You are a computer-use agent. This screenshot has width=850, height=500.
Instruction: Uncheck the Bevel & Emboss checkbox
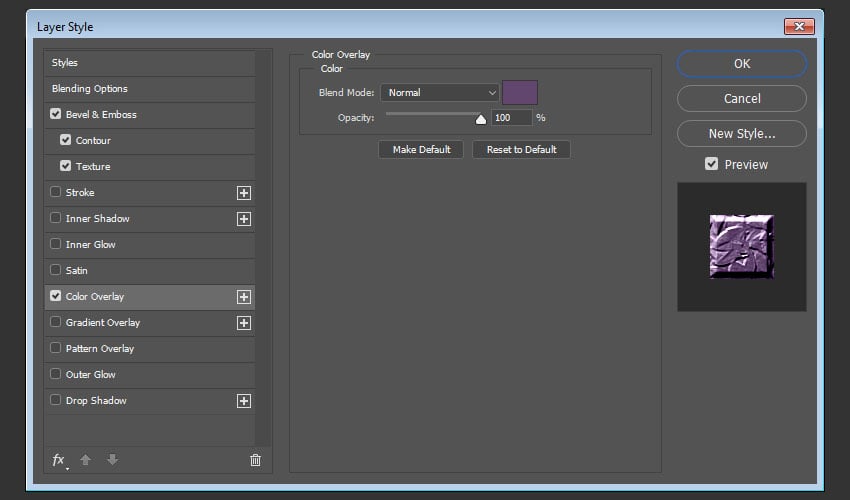click(55, 114)
